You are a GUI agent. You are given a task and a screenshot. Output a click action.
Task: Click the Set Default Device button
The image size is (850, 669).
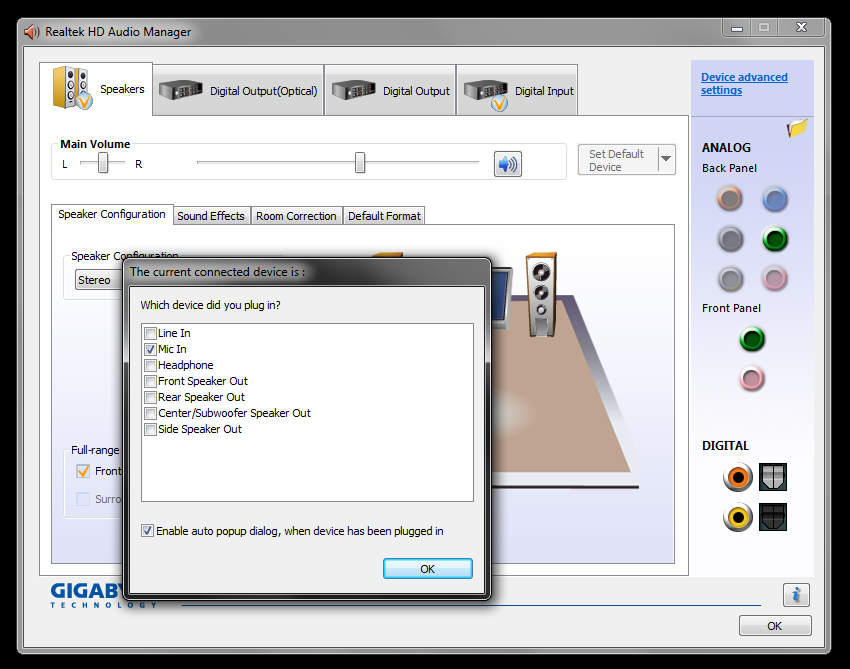click(618, 160)
